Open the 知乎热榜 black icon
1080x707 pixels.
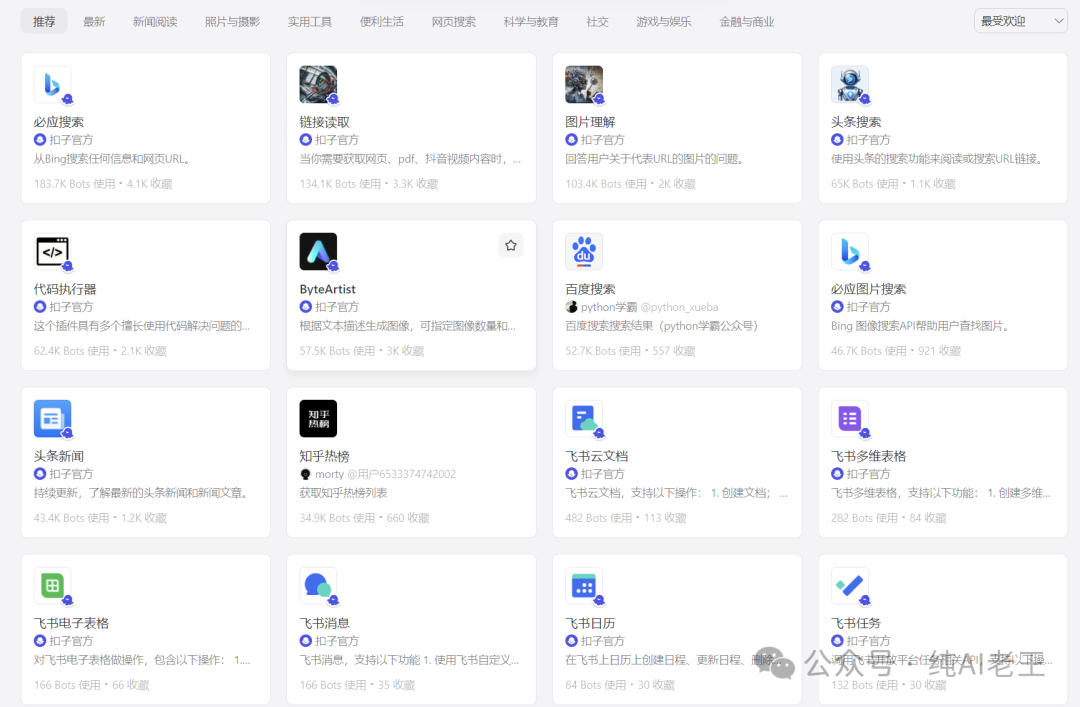pyautogui.click(x=318, y=418)
